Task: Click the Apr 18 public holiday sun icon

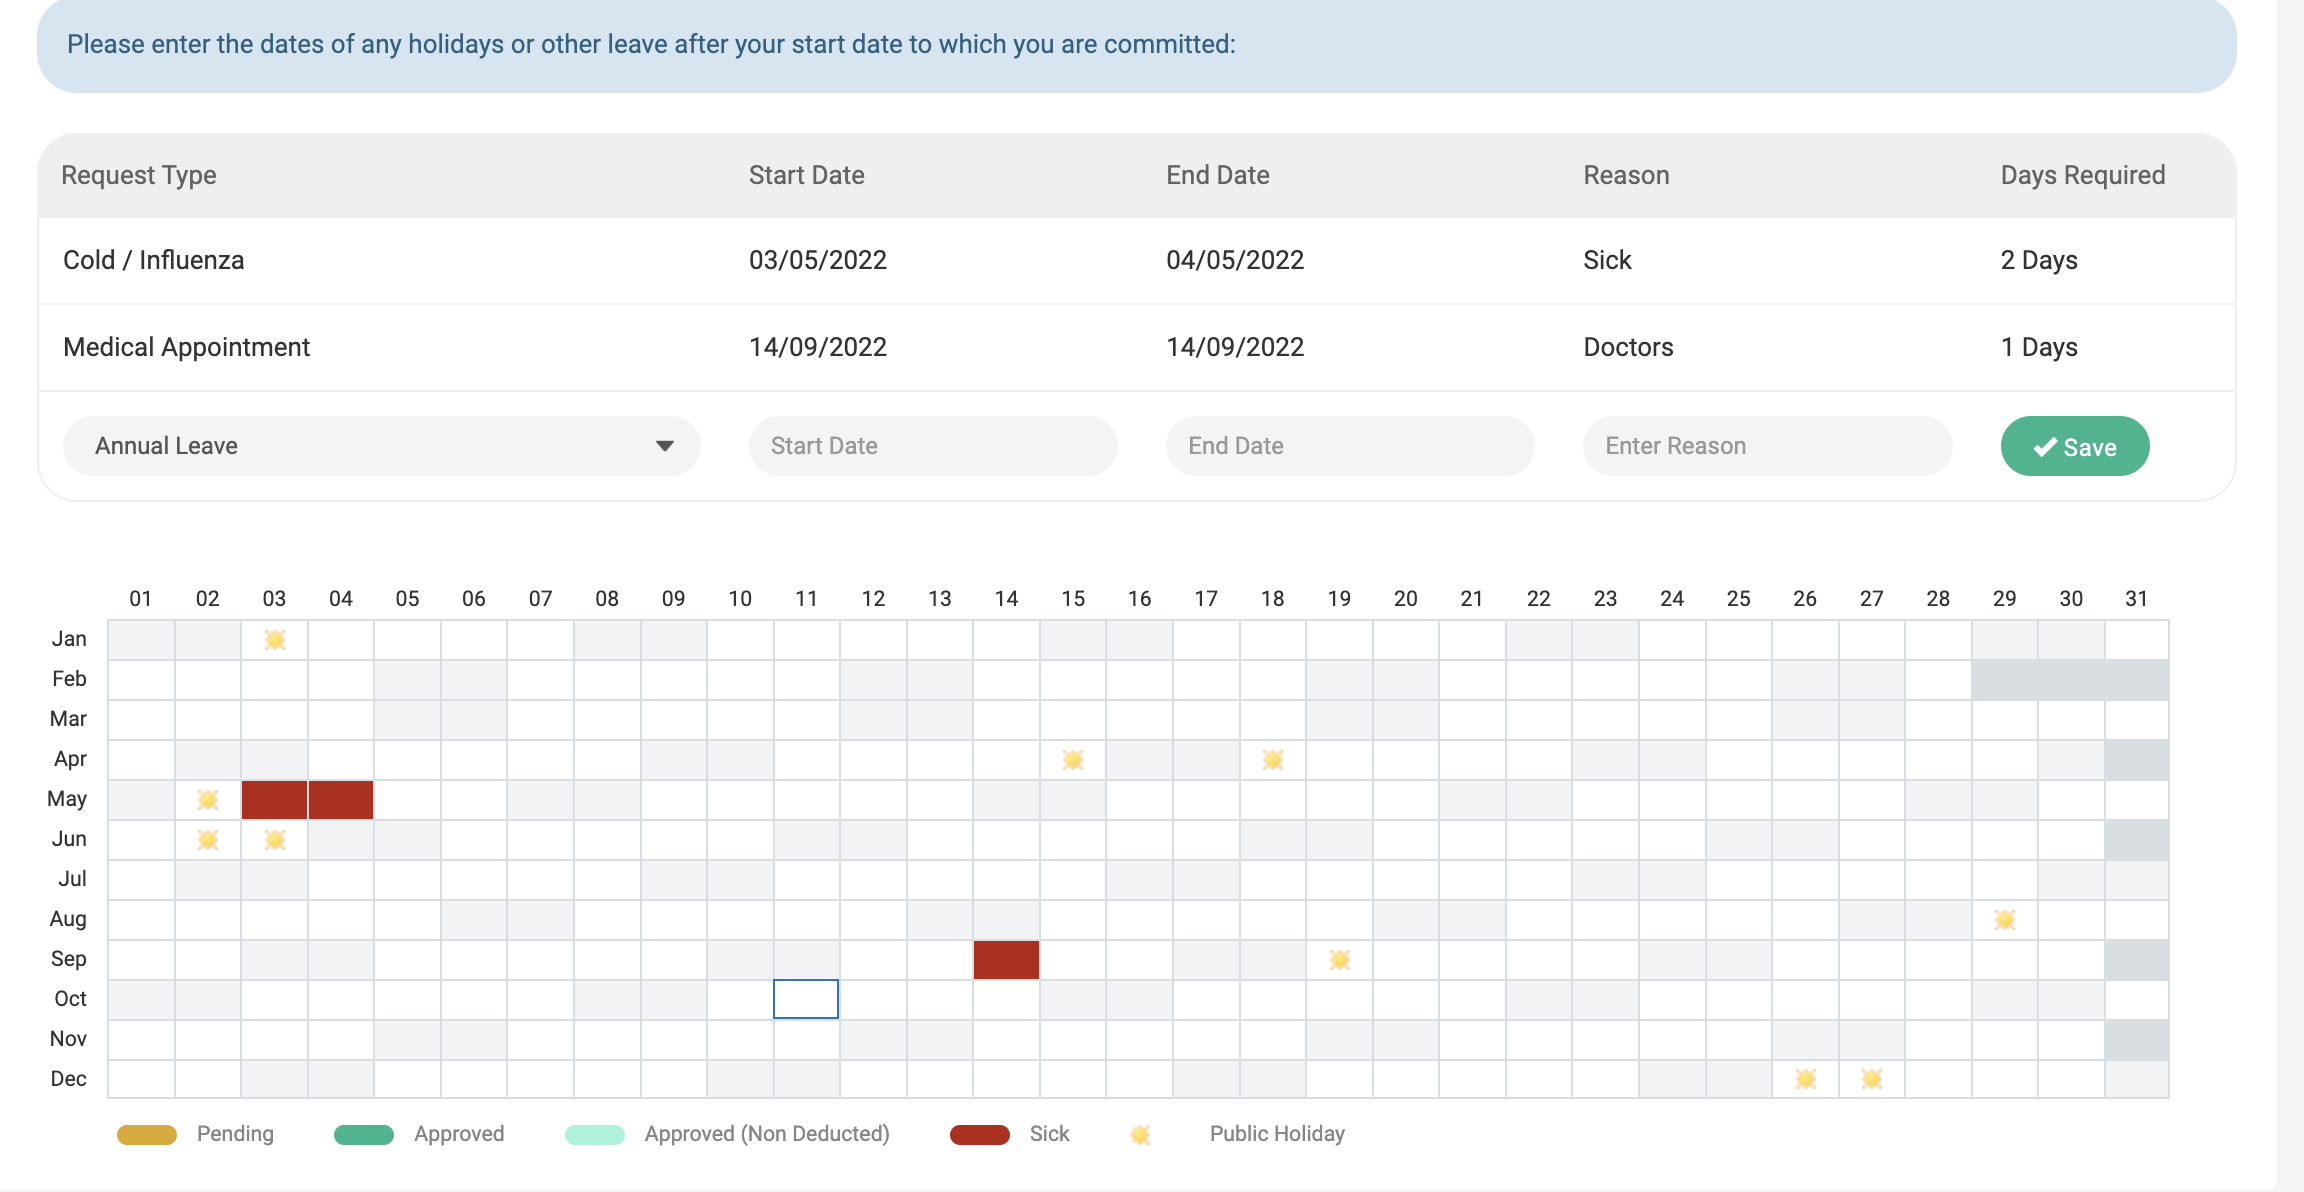Action: (1272, 760)
